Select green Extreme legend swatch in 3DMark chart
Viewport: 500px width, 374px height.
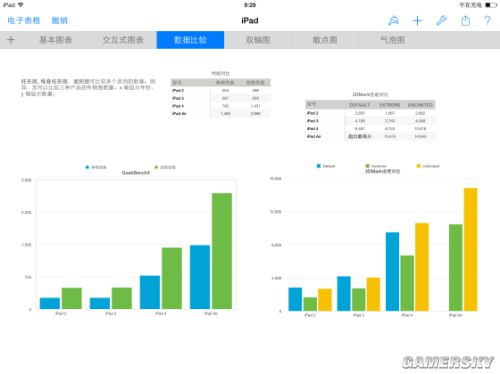pyautogui.click(x=367, y=166)
